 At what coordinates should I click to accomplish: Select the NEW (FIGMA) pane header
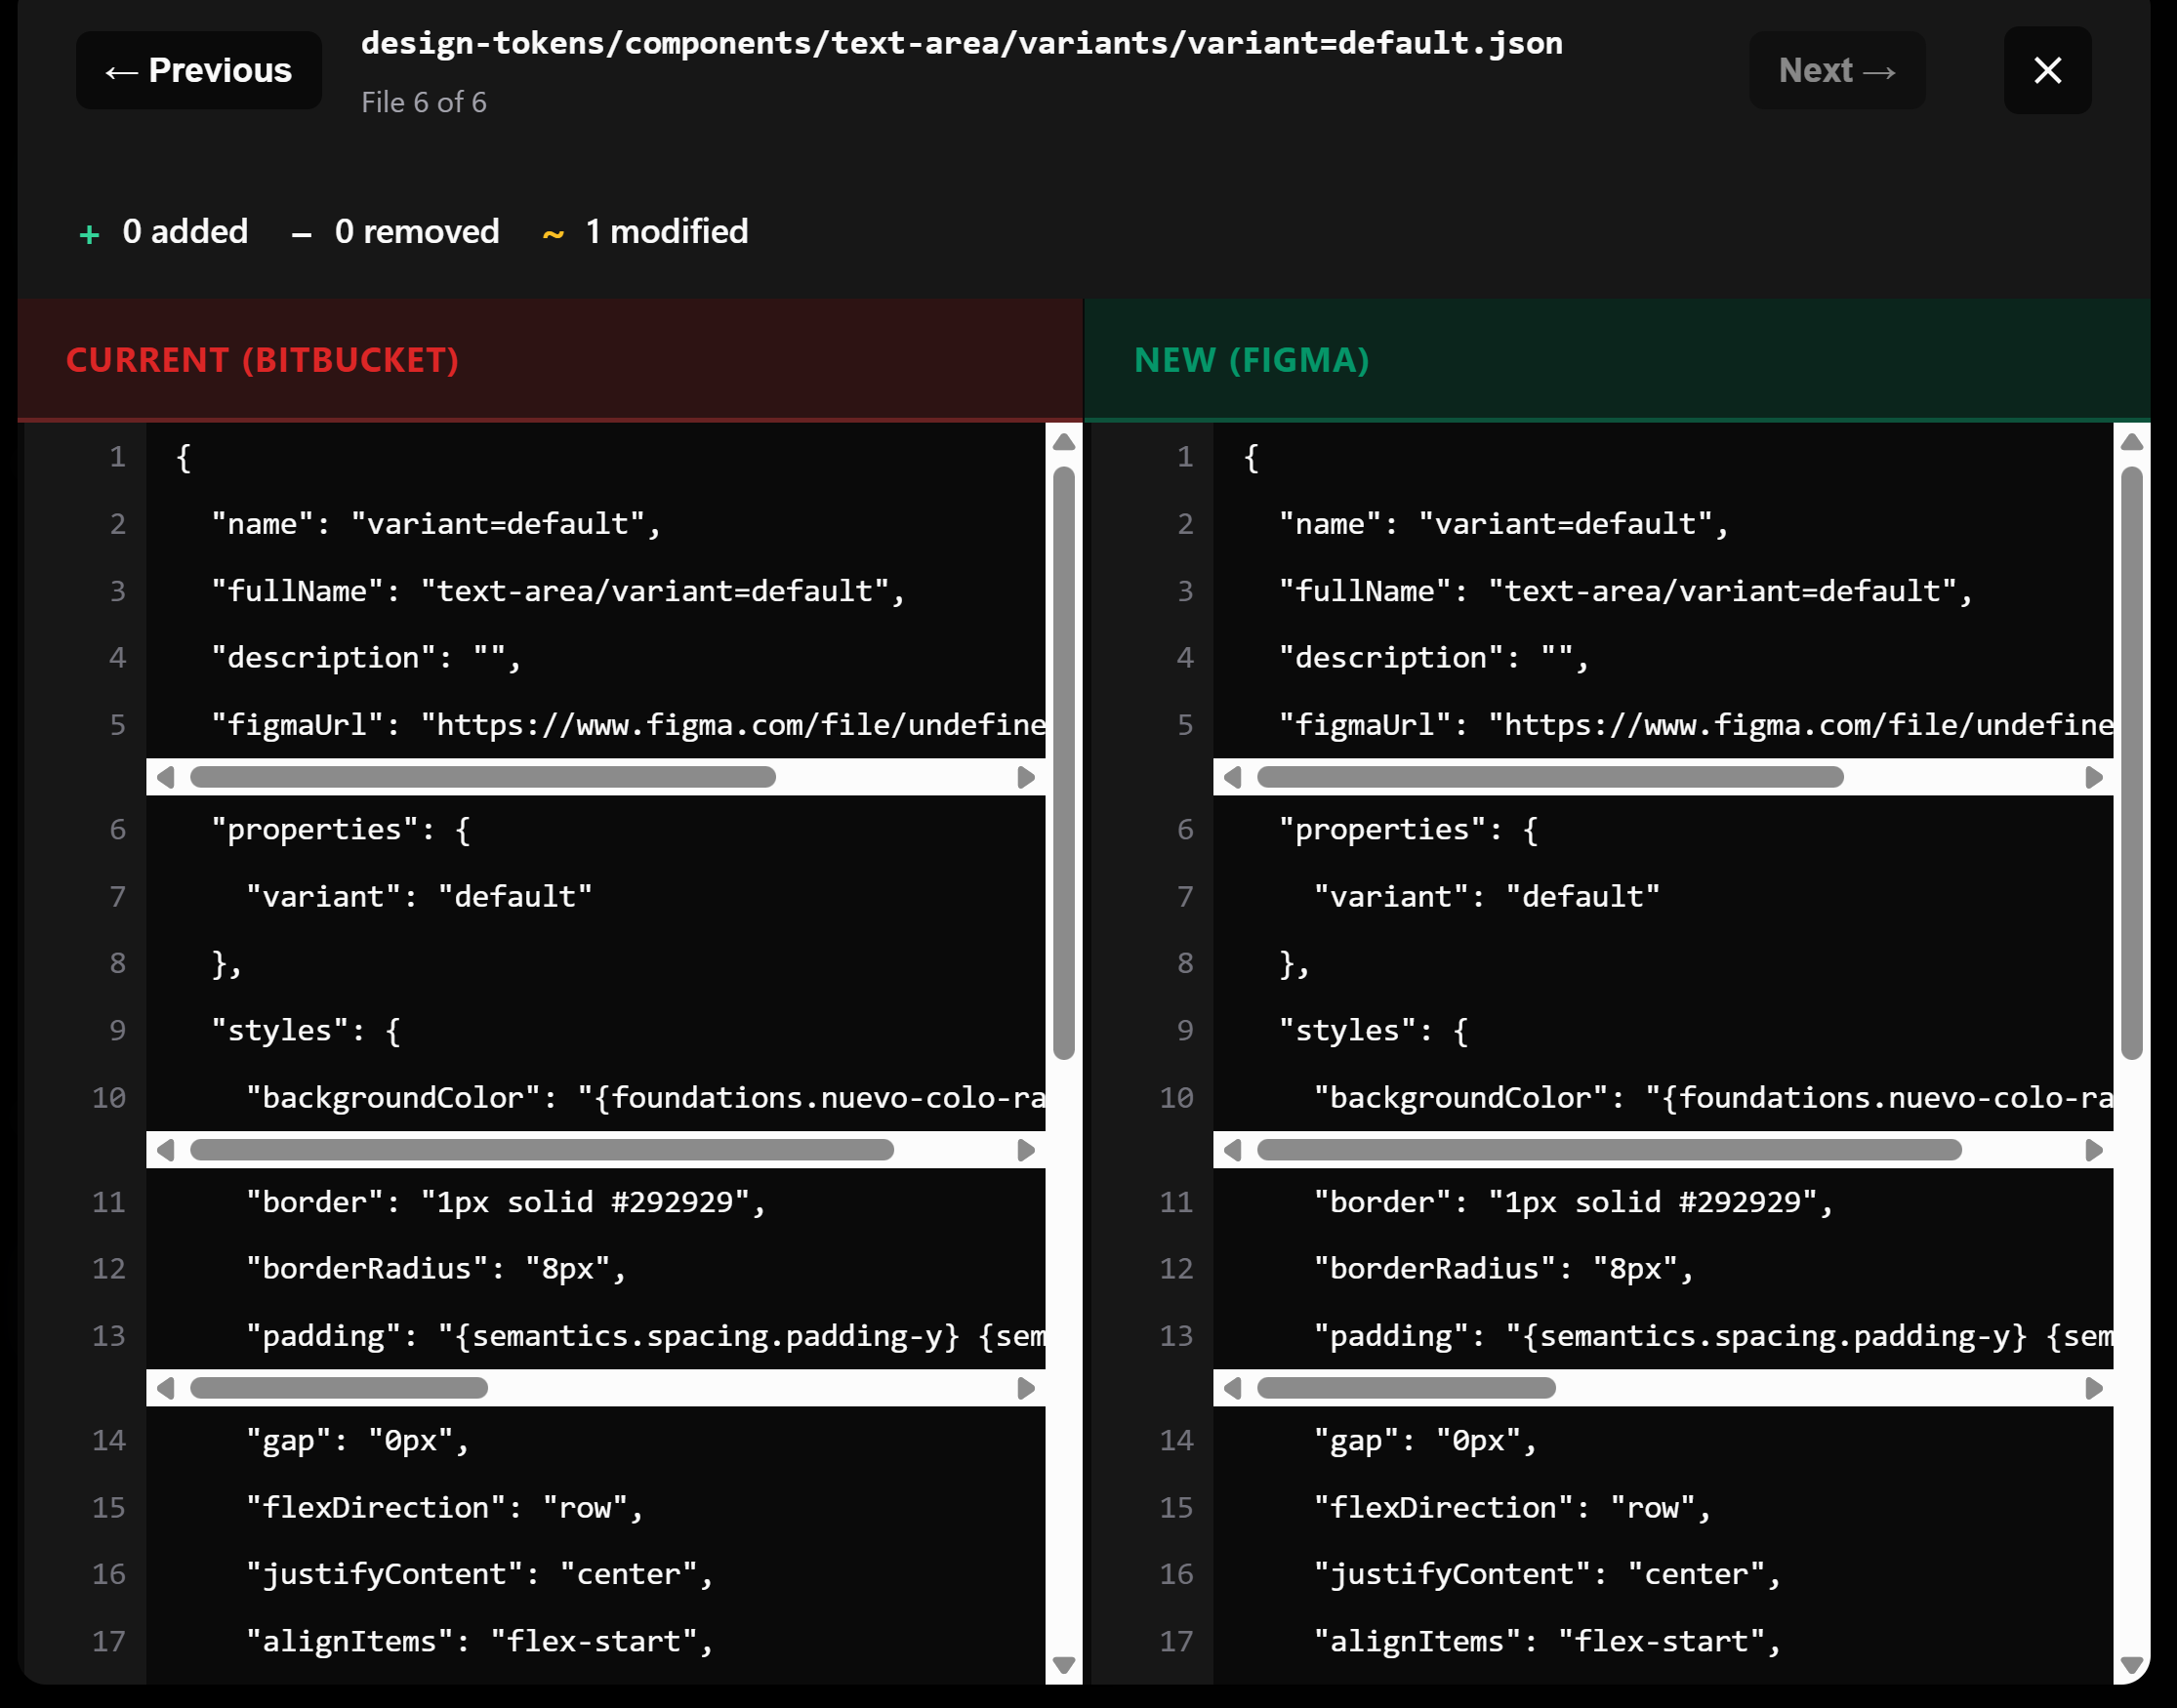(1252, 360)
